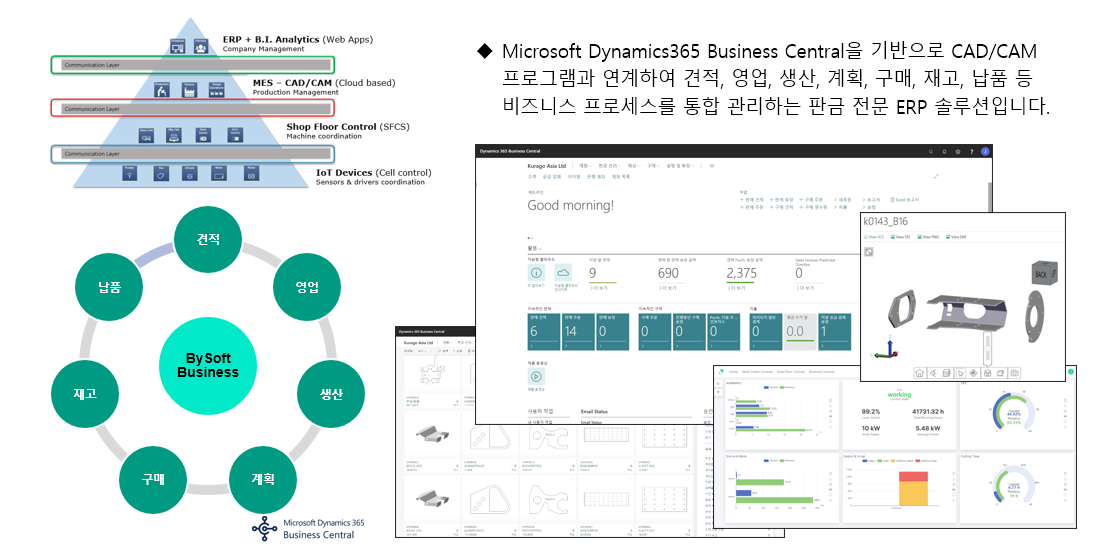Click the 생산 circle in diagram
The image size is (1112, 556).
331,394
